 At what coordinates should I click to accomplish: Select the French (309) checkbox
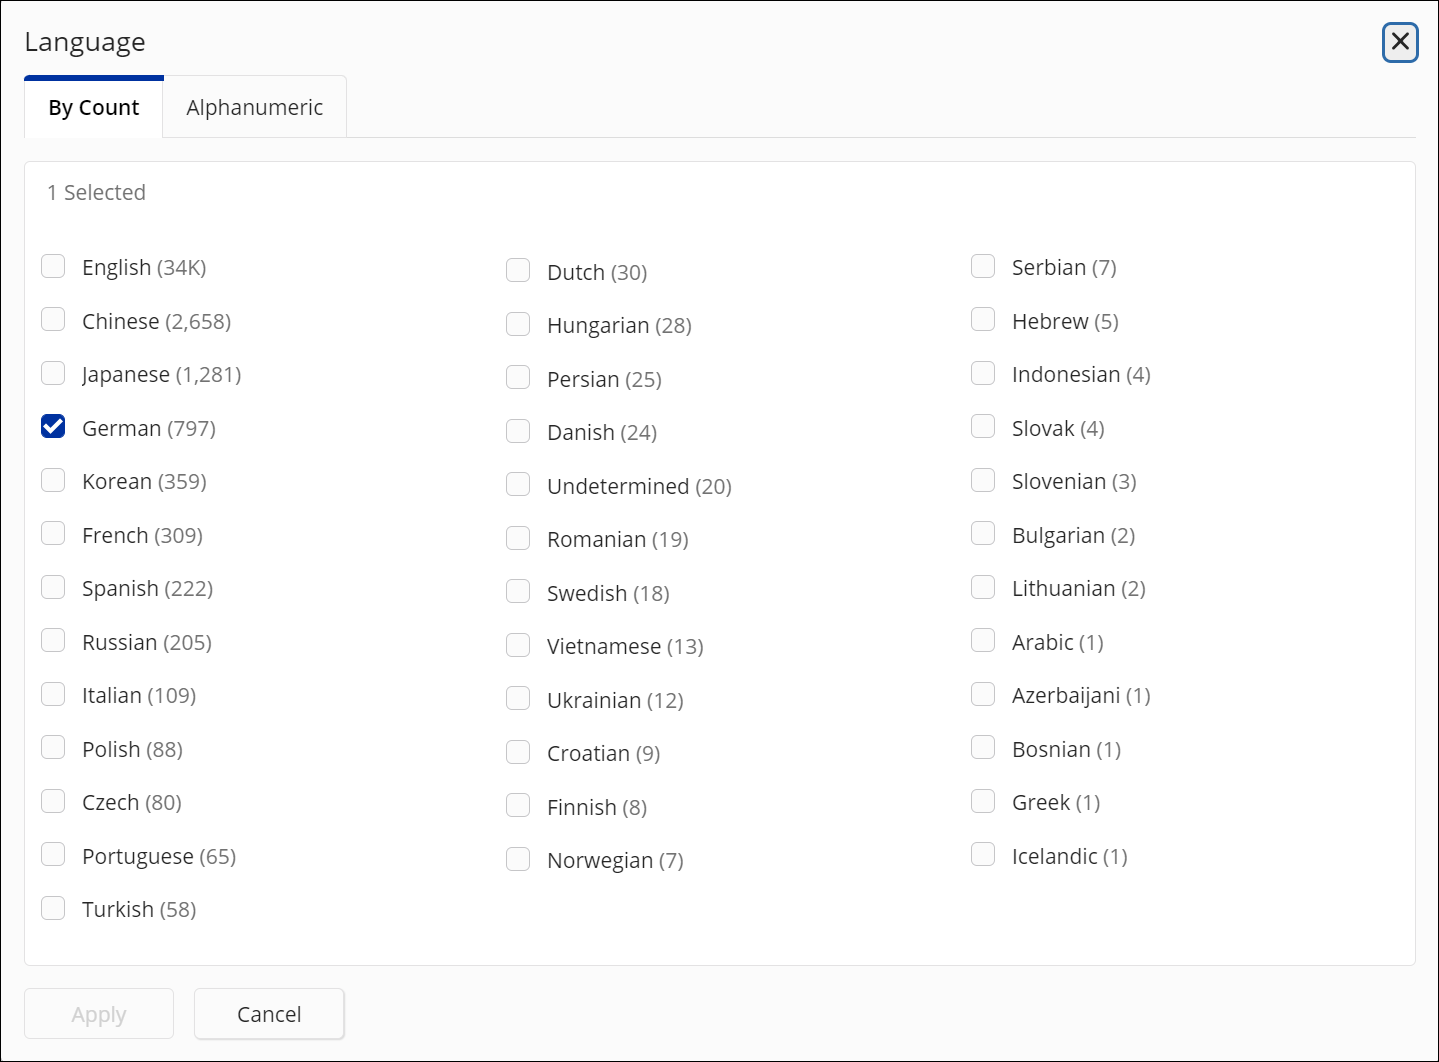pos(53,534)
